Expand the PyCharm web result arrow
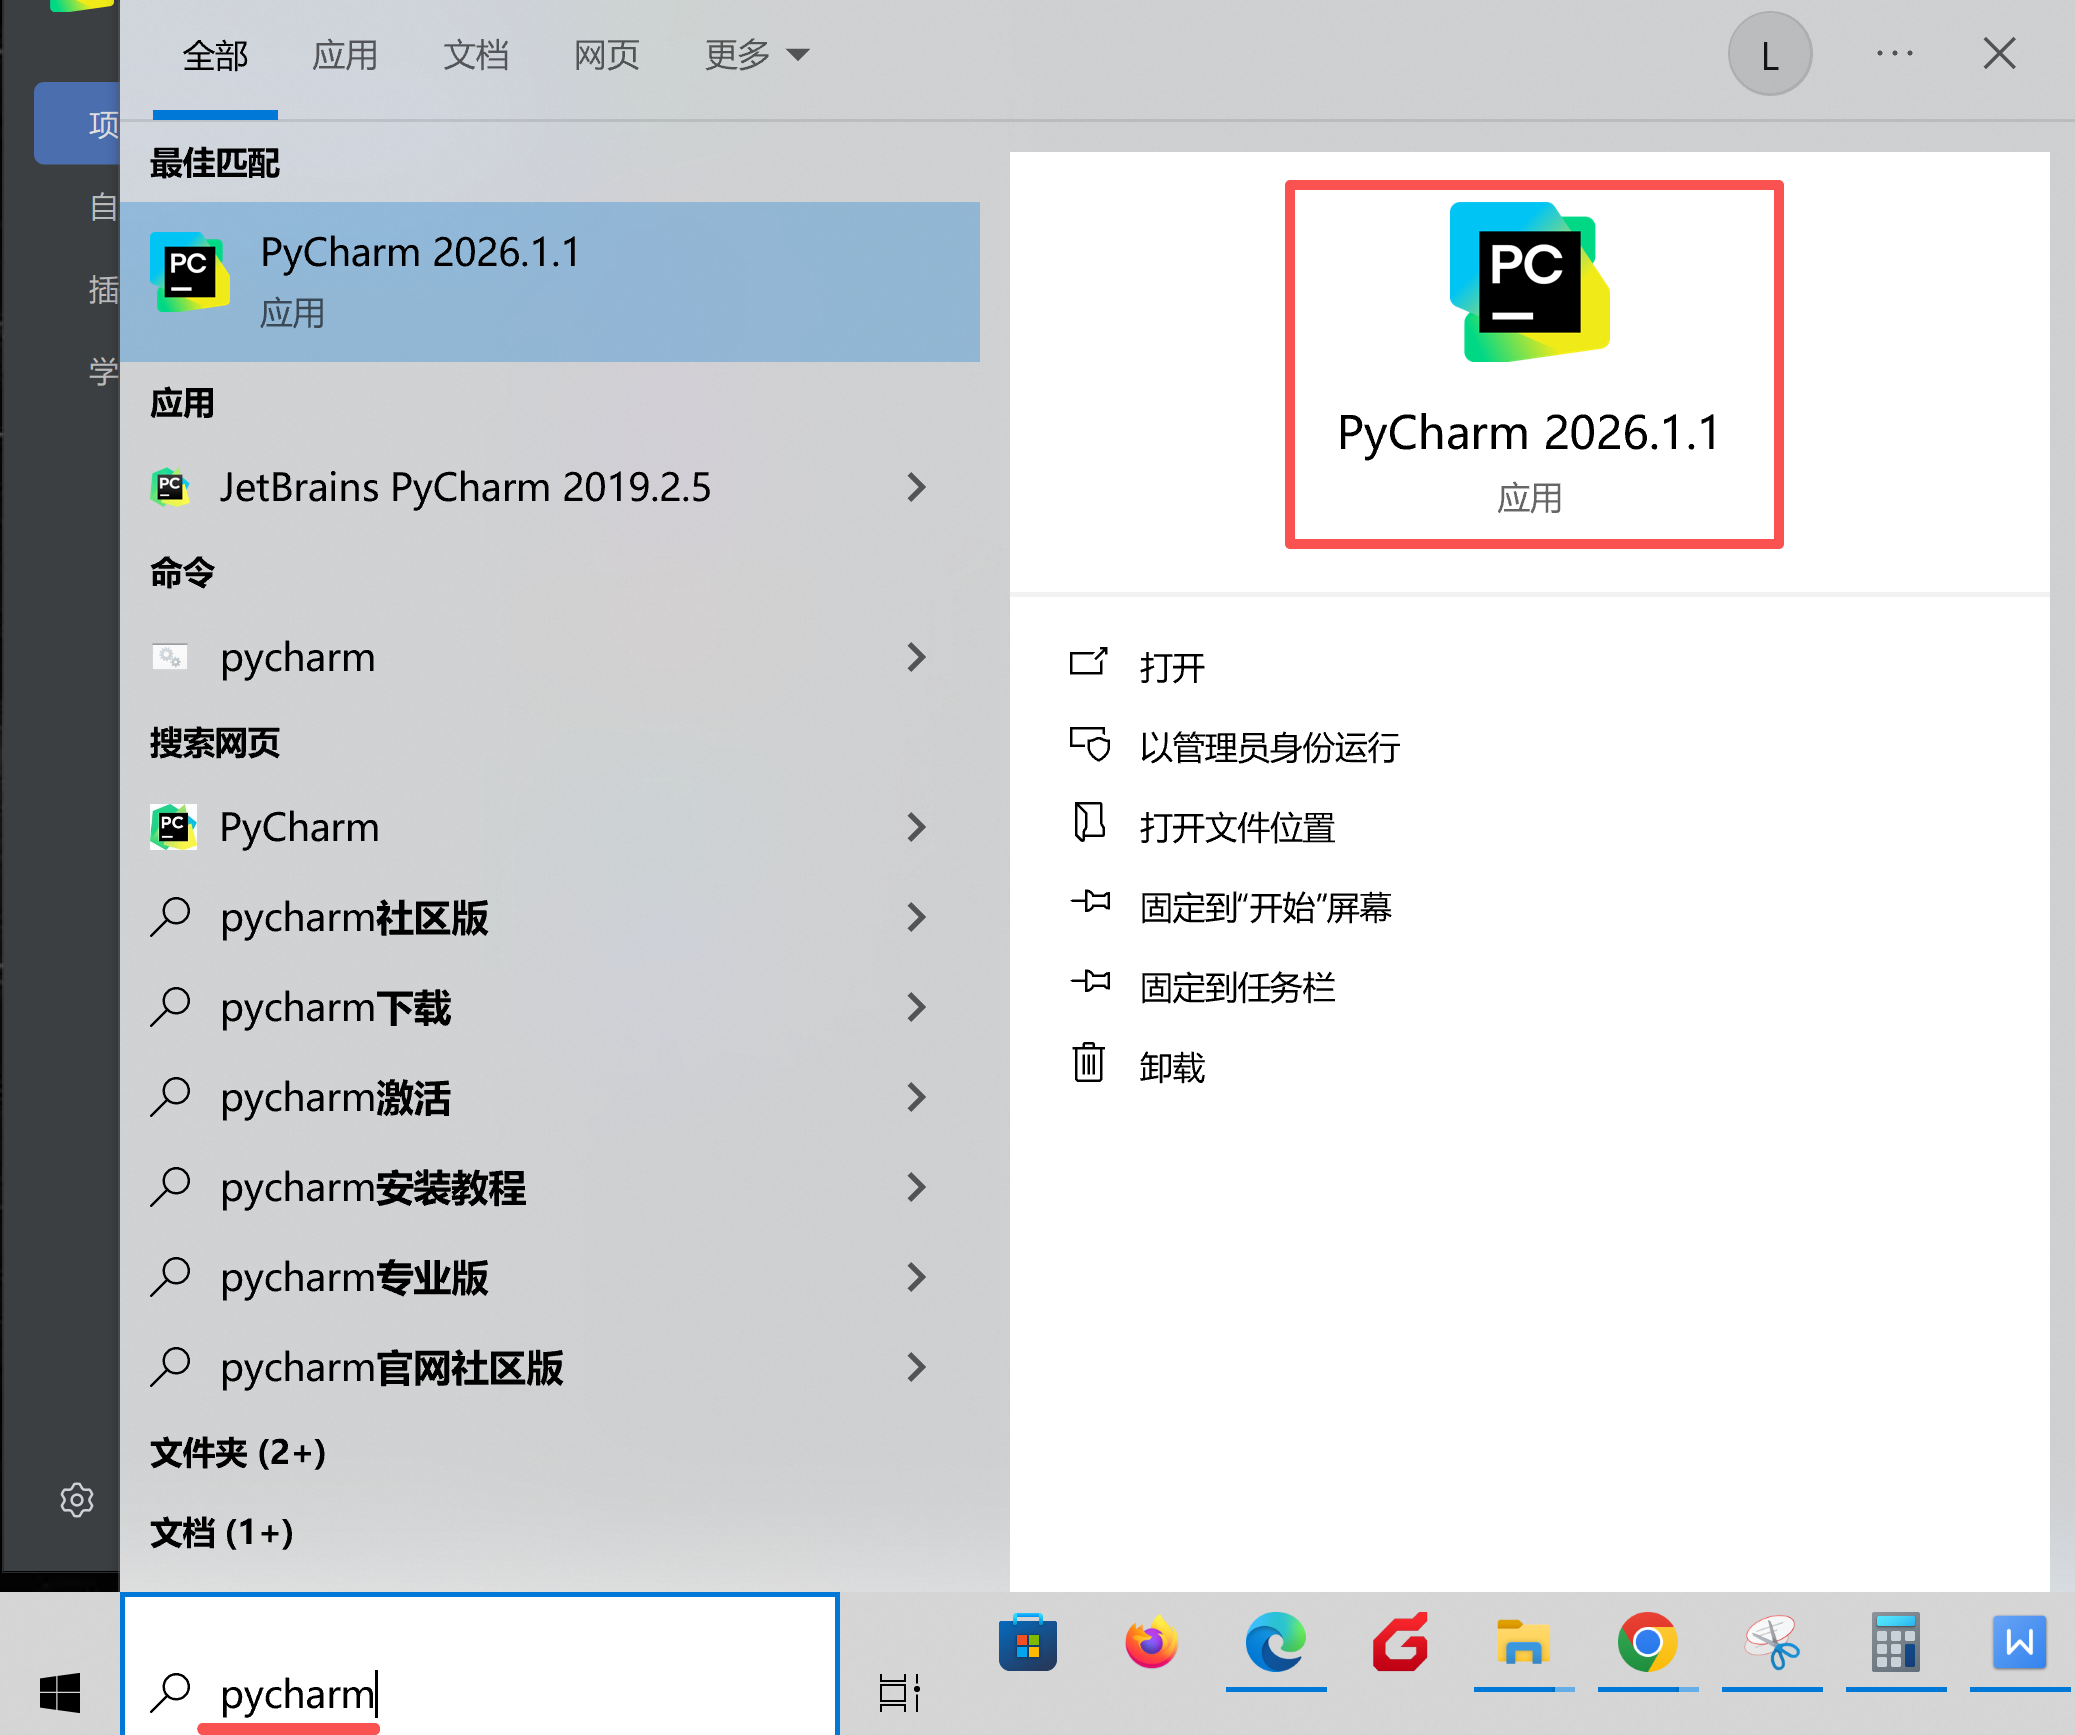The width and height of the screenshot is (2075, 1735). point(916,827)
